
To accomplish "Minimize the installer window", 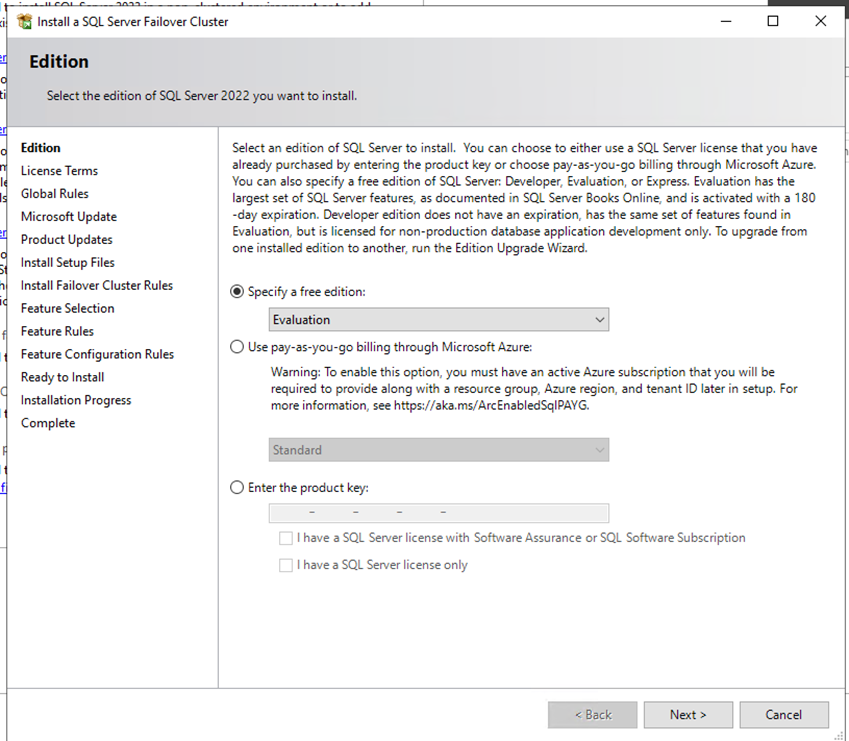I will coord(725,21).
